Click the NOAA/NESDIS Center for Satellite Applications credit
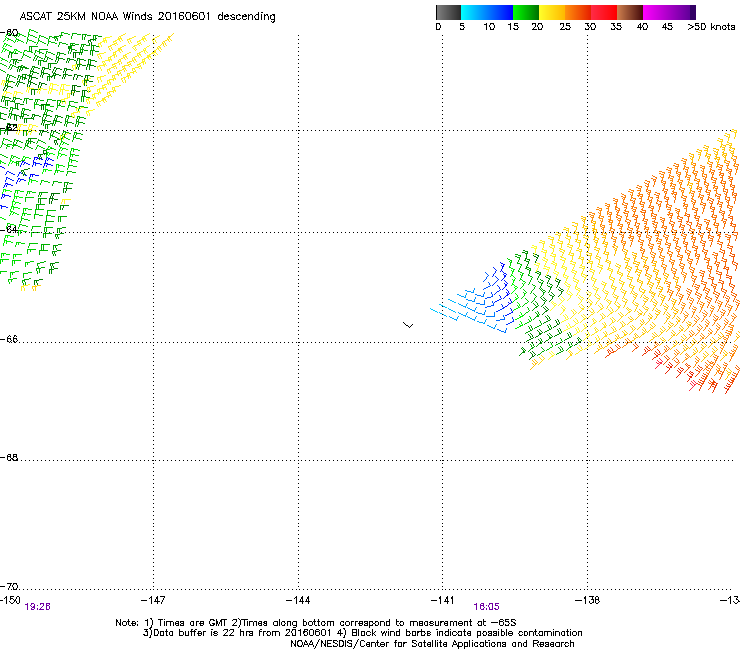 click(x=432, y=644)
